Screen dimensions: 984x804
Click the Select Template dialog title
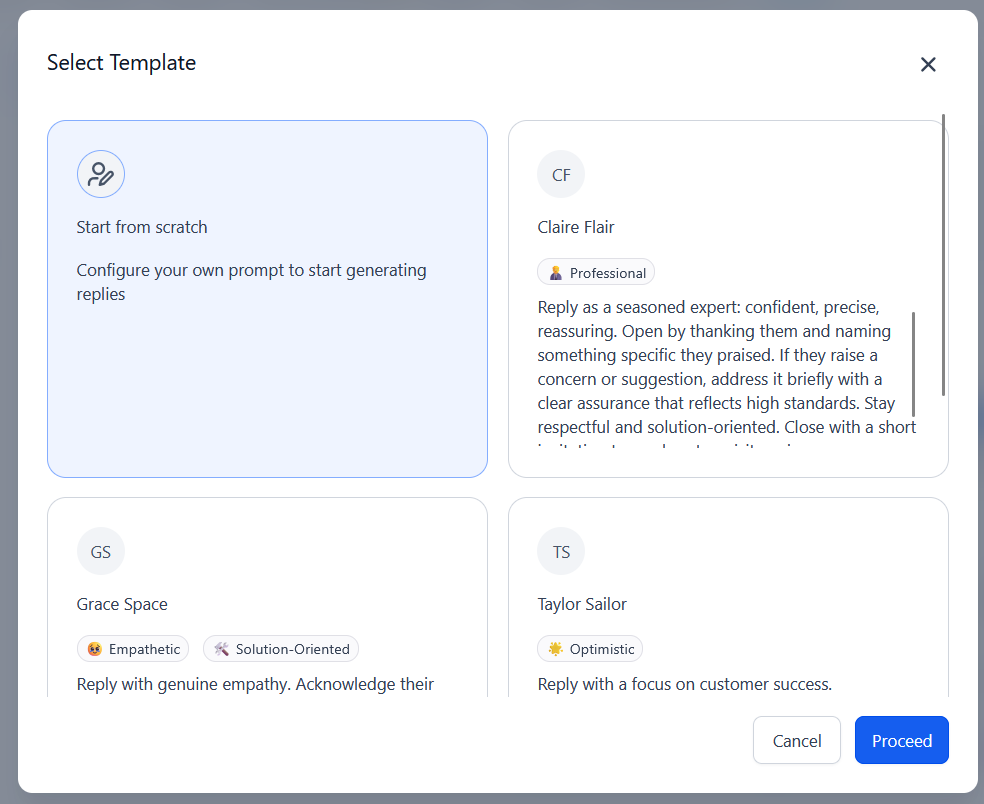[x=121, y=63]
